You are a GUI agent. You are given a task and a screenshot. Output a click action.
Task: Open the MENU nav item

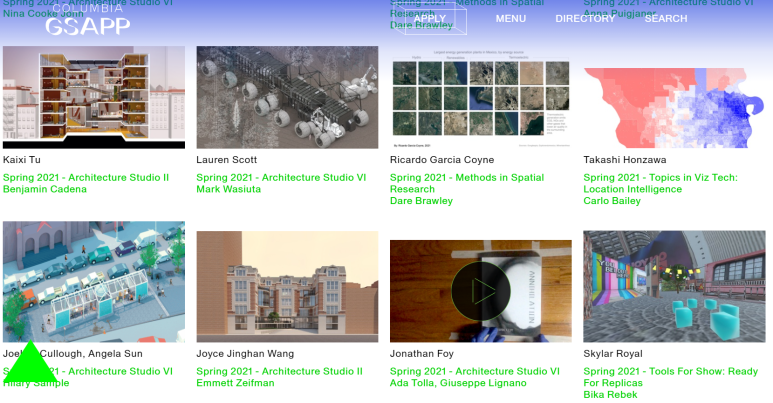pyautogui.click(x=511, y=18)
